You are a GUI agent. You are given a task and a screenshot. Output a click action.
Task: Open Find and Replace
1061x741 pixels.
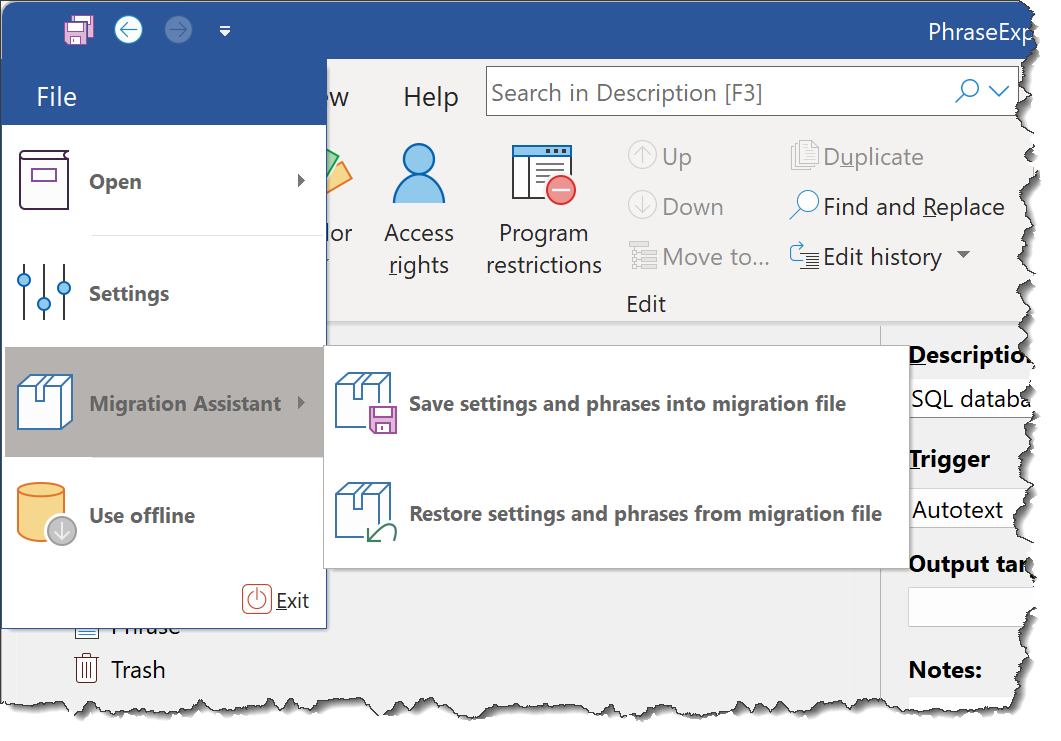tap(897, 207)
